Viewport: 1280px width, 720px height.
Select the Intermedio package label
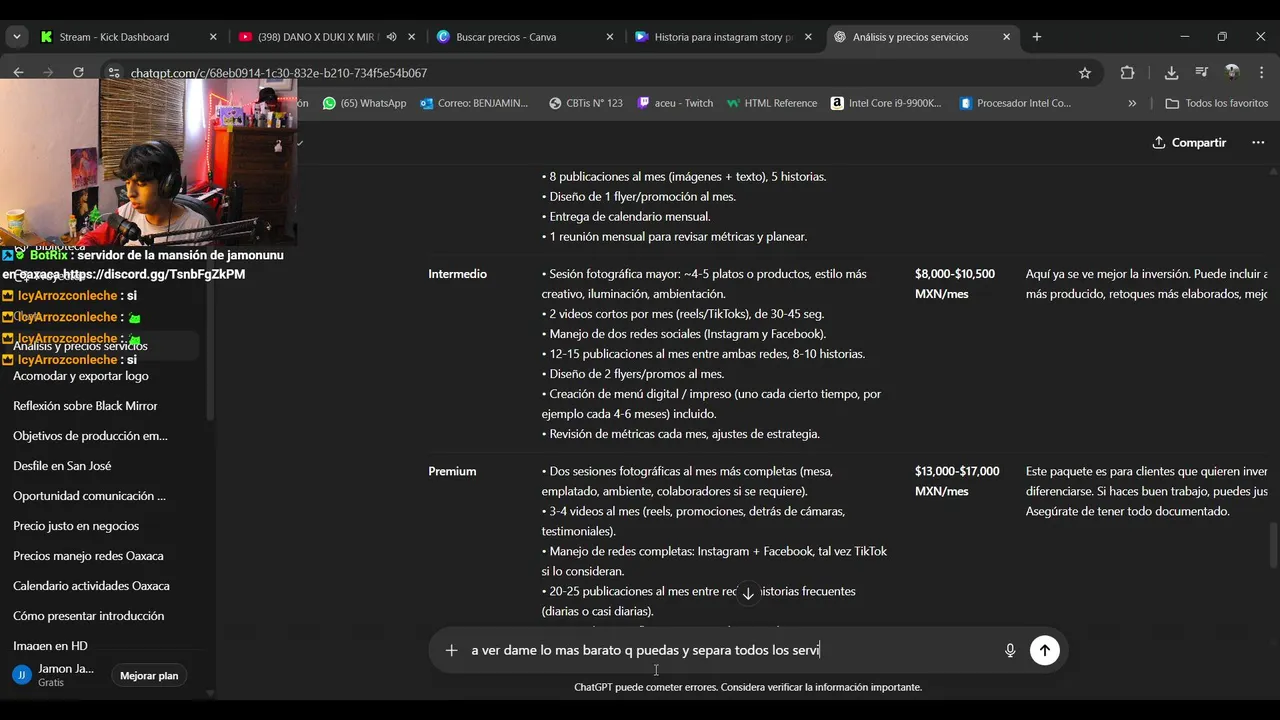coord(458,274)
